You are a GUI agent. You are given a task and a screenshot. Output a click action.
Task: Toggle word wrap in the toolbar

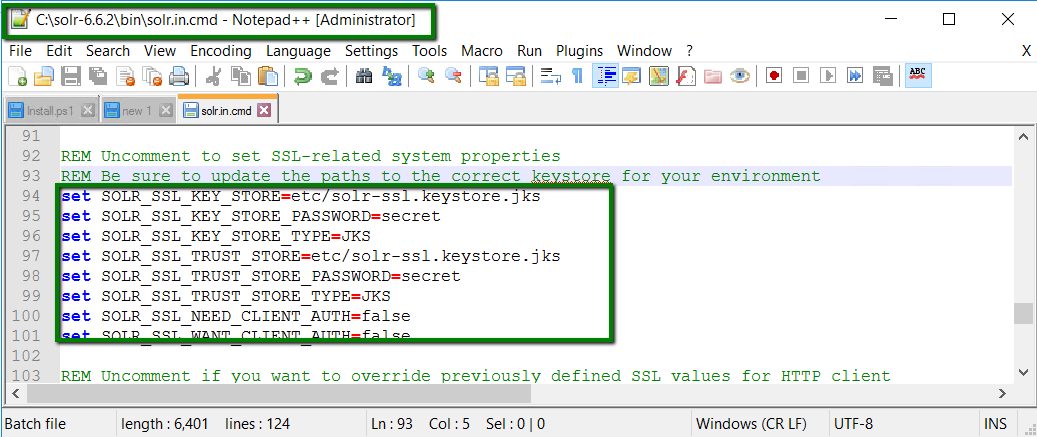tap(550, 76)
